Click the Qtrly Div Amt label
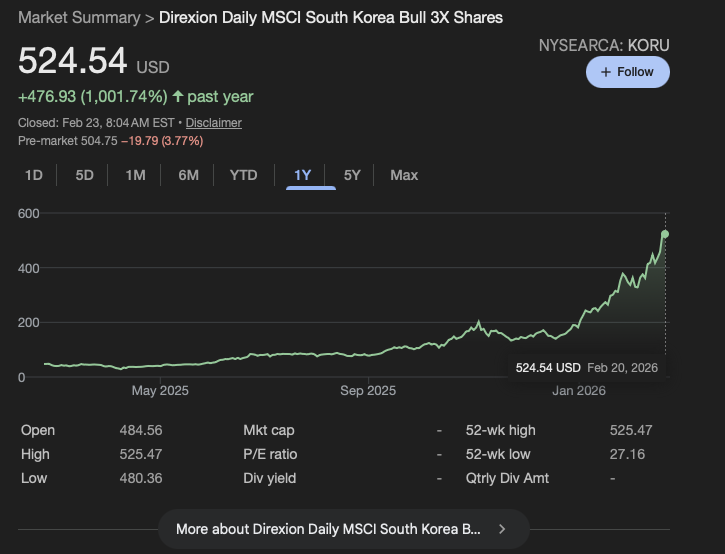725x554 pixels. click(x=507, y=479)
